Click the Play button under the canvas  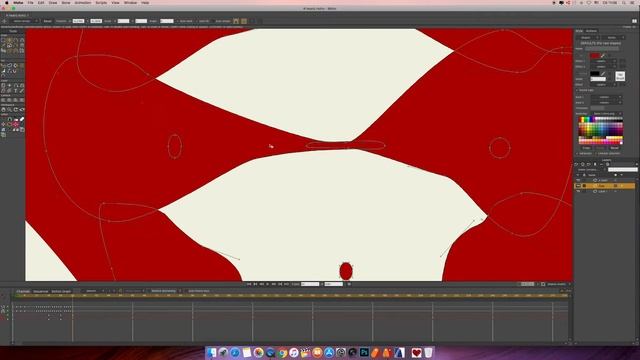click(268, 284)
